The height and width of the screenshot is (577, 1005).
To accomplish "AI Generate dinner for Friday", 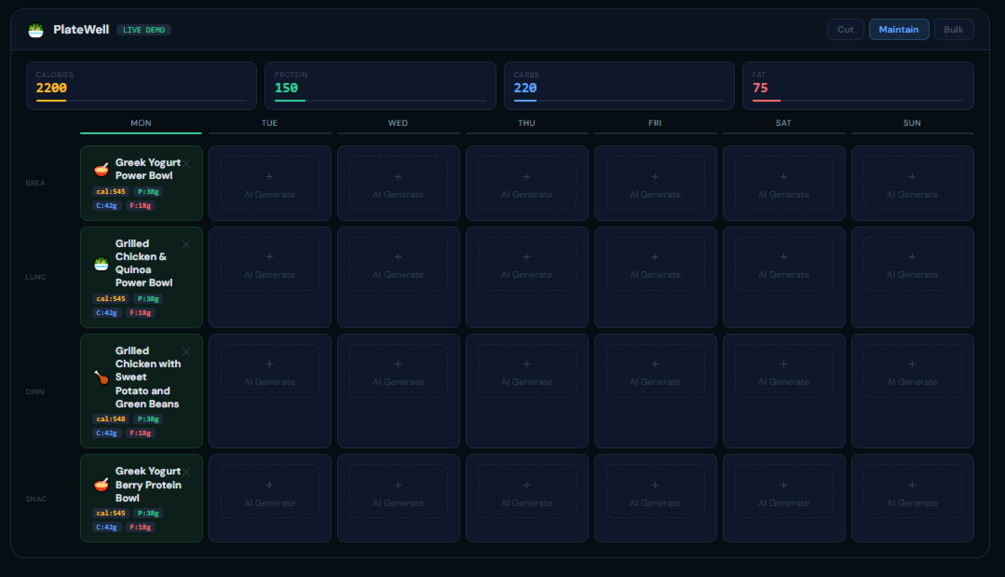I will pyautogui.click(x=655, y=371).
